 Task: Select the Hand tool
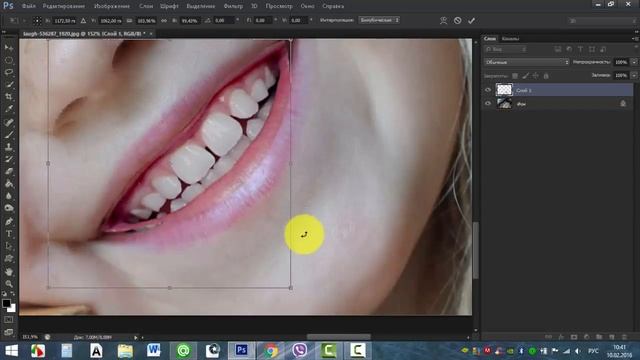9,271
